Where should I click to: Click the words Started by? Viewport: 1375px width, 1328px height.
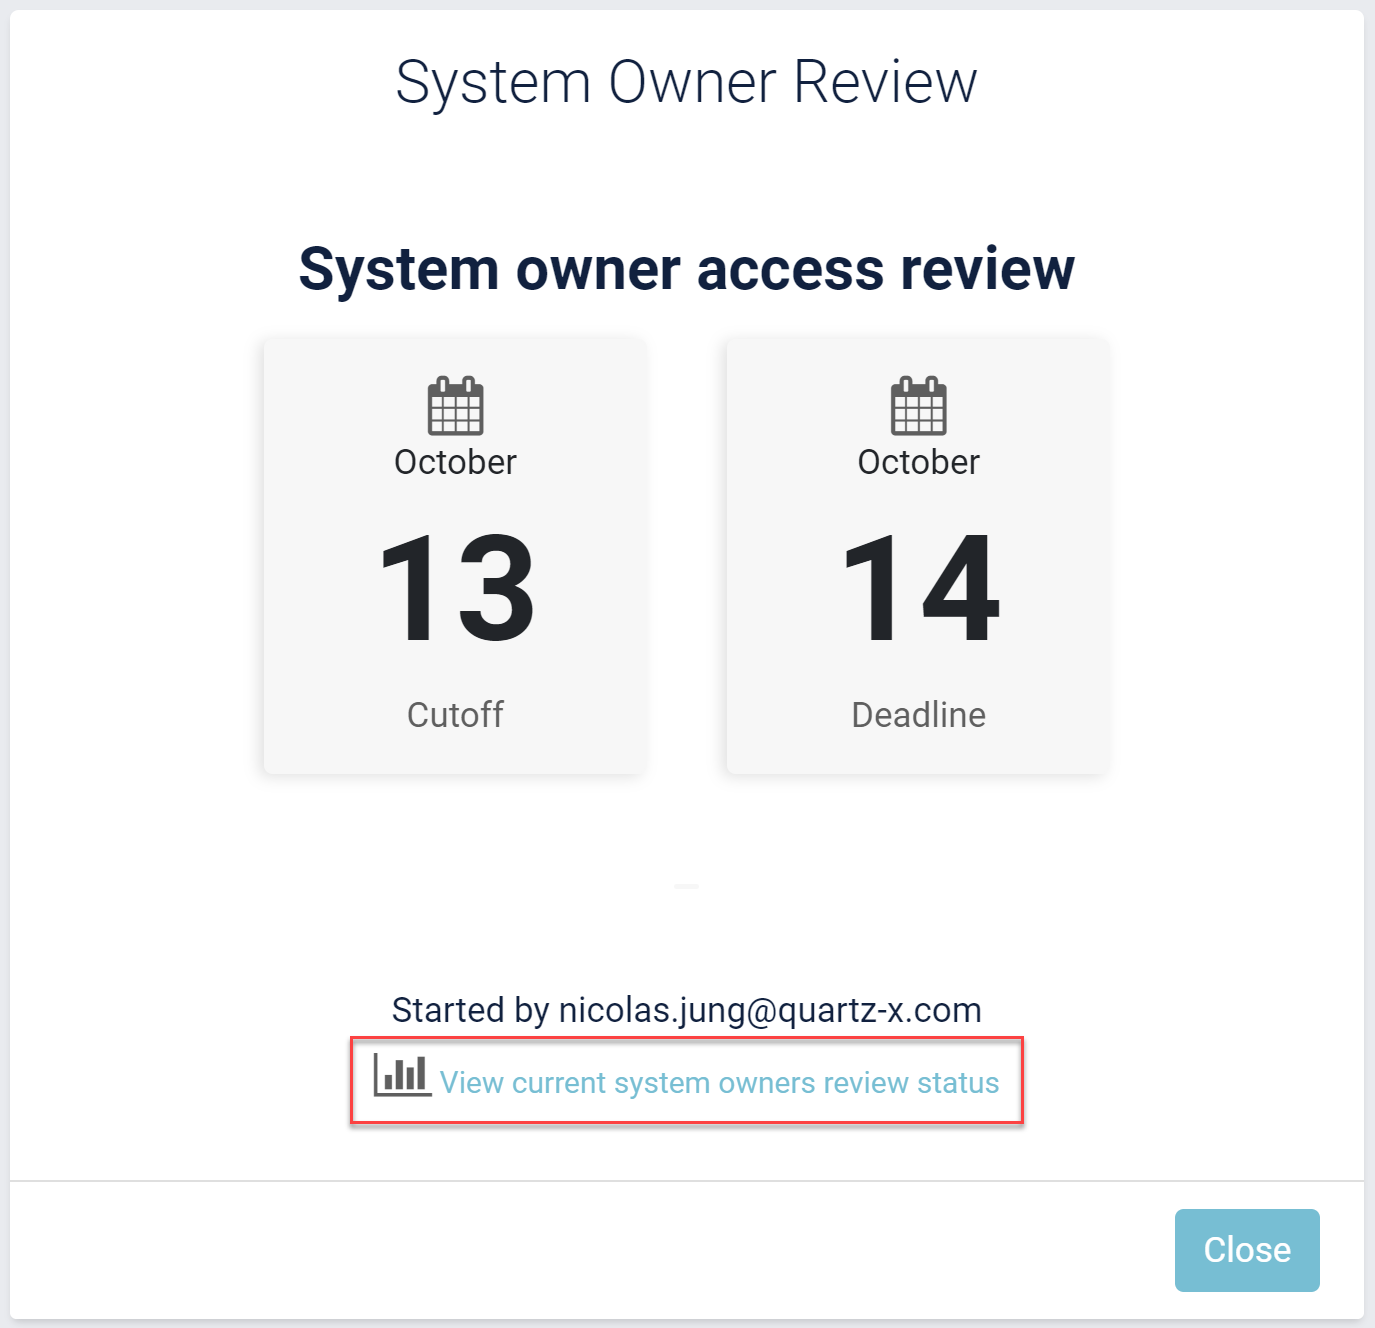(470, 1010)
